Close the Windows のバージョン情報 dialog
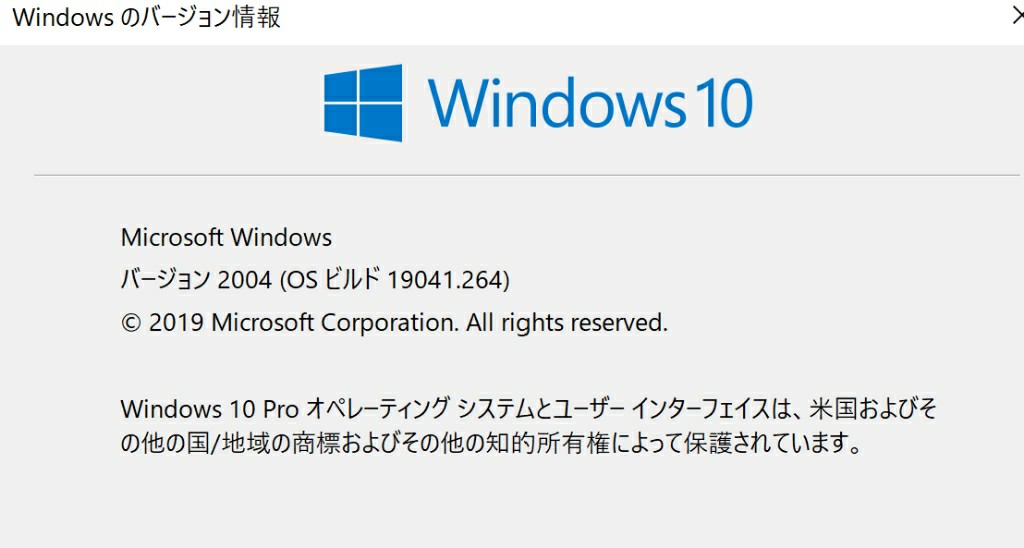The height and width of the screenshot is (548, 1024). (1016, 16)
